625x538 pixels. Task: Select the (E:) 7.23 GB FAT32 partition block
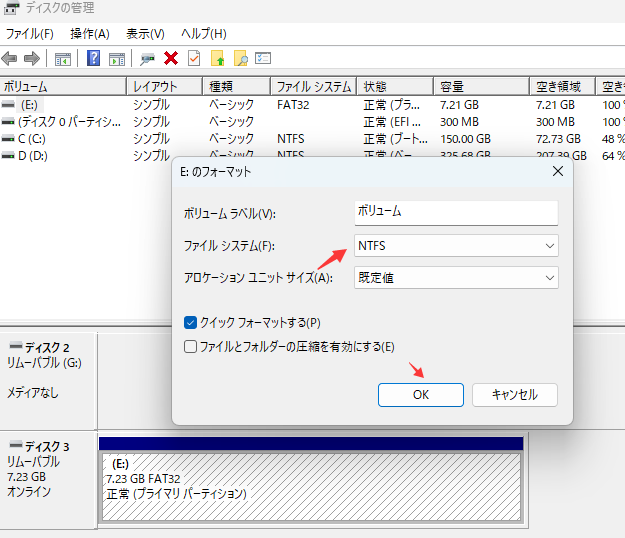click(x=311, y=487)
